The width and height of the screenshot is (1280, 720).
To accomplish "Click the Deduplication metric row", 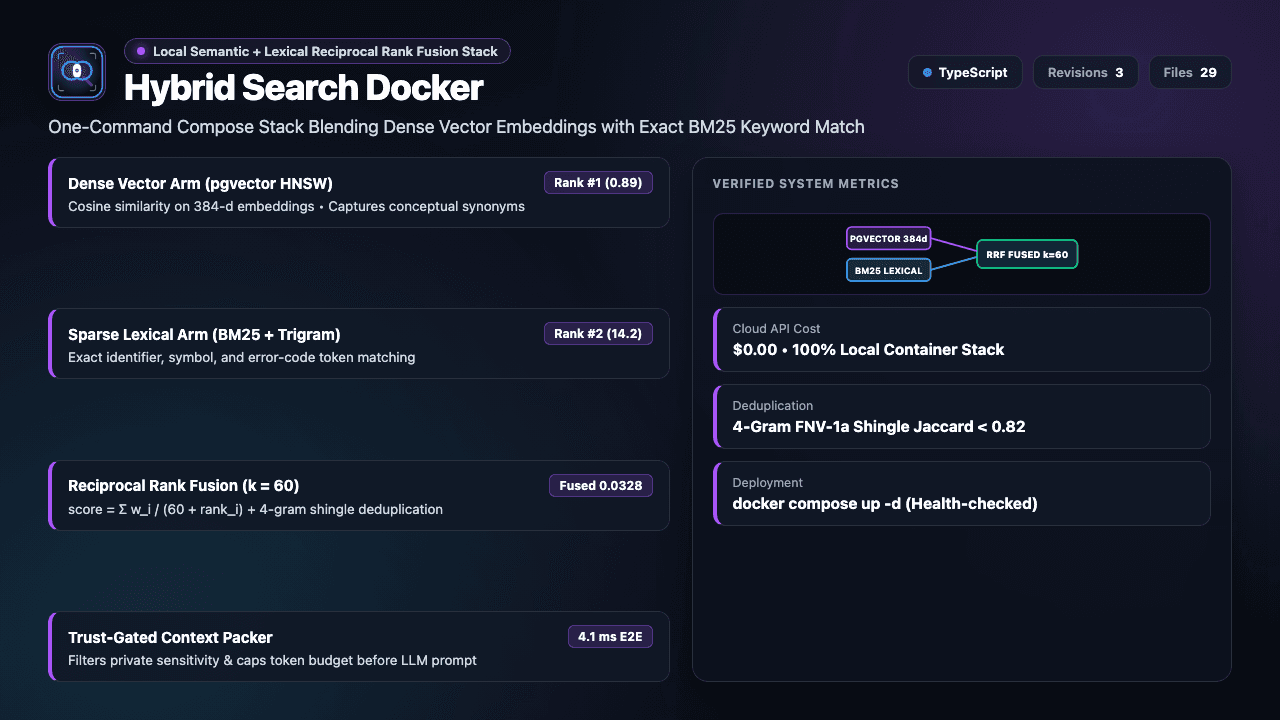I will click(x=962, y=416).
